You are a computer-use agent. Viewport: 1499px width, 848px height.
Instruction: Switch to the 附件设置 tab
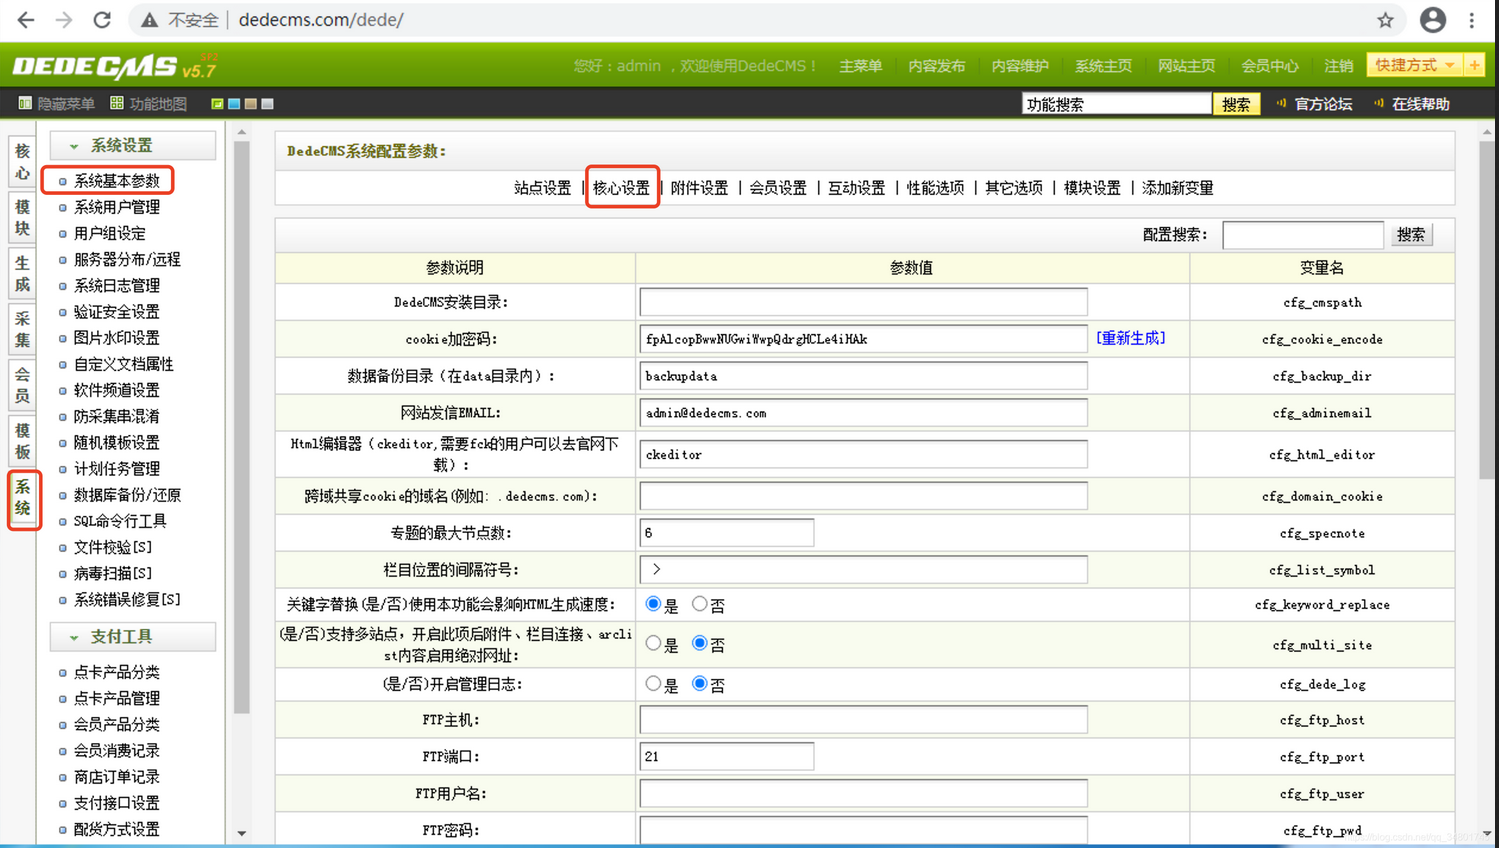(x=699, y=187)
